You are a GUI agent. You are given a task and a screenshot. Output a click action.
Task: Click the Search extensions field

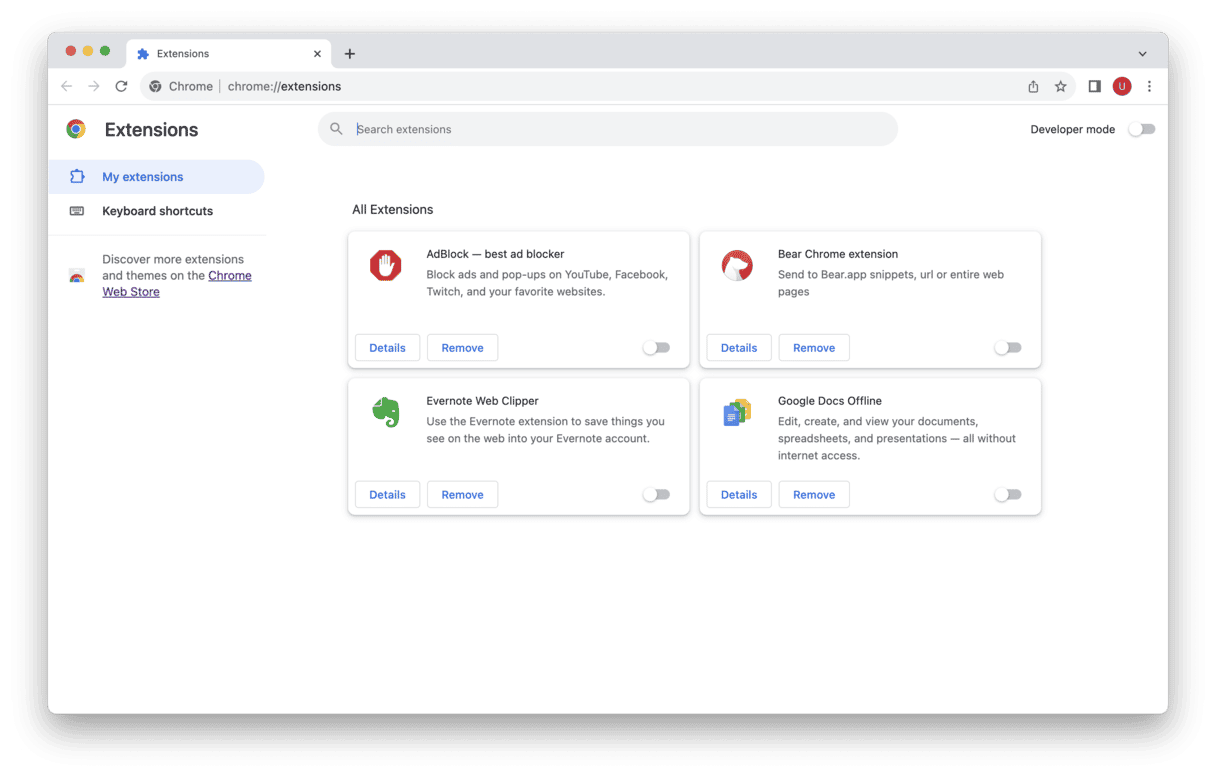click(x=620, y=129)
